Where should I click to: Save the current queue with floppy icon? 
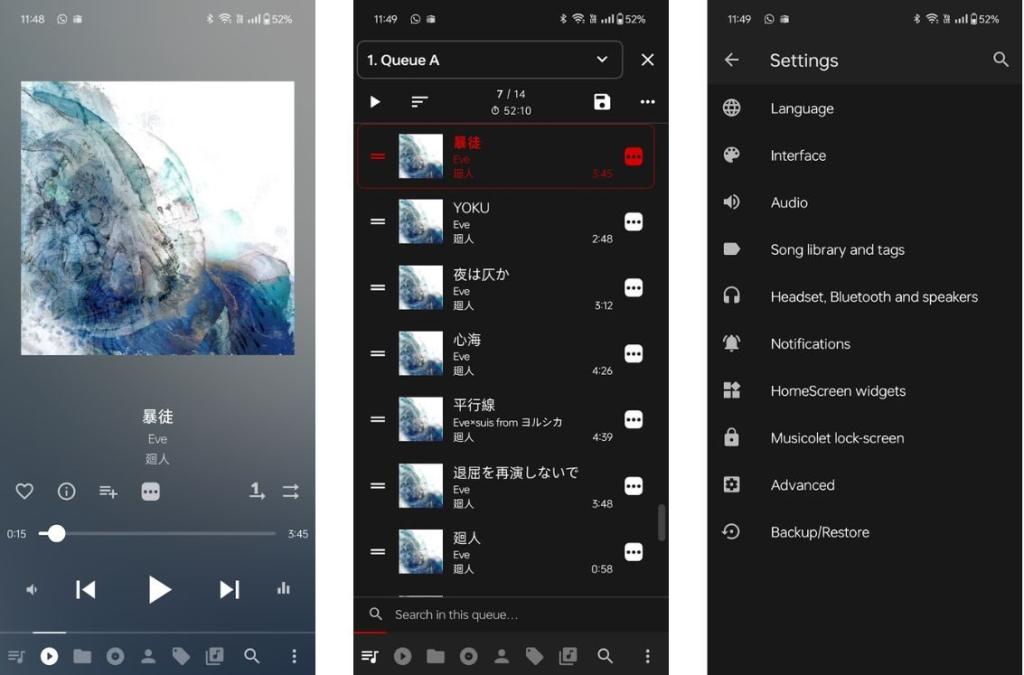pyautogui.click(x=601, y=101)
